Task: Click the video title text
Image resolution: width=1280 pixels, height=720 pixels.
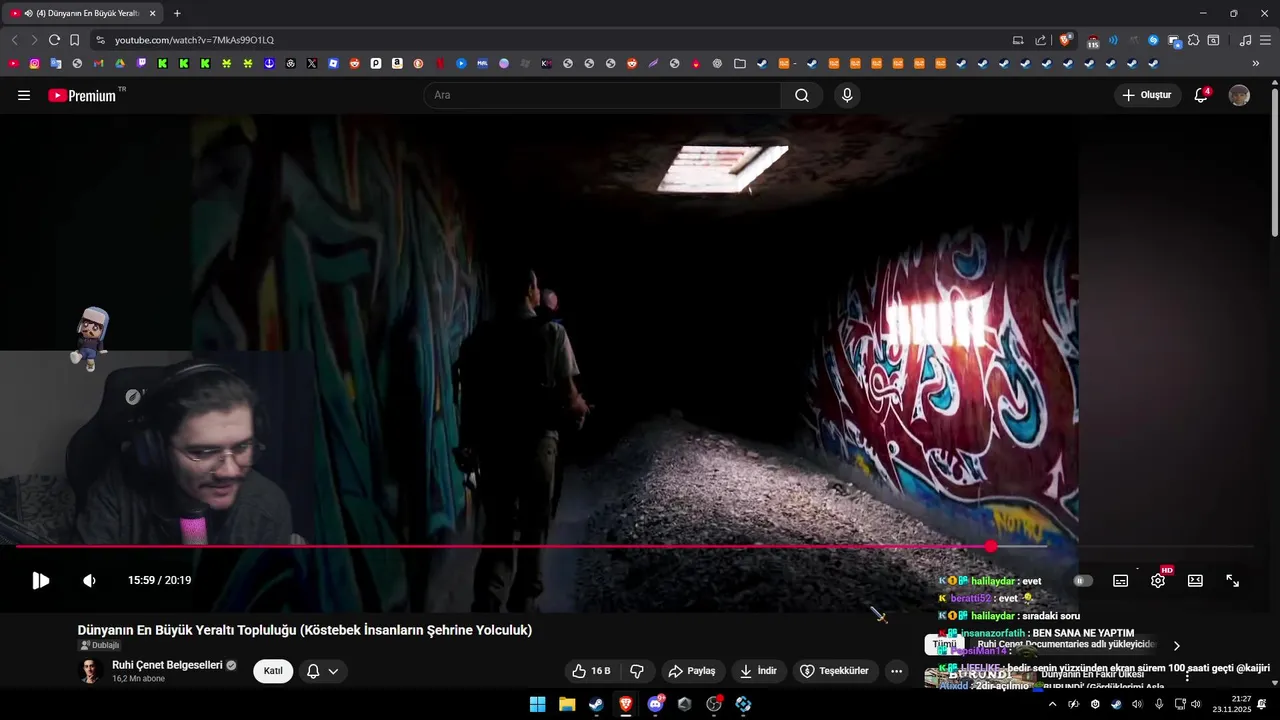Action: coord(305,630)
